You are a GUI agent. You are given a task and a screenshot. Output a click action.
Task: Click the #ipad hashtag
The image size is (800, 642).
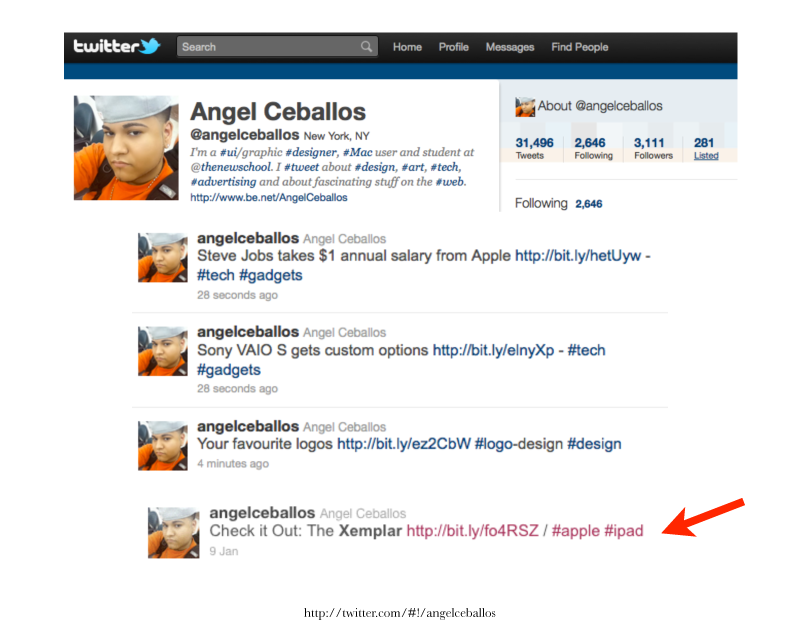click(x=623, y=531)
